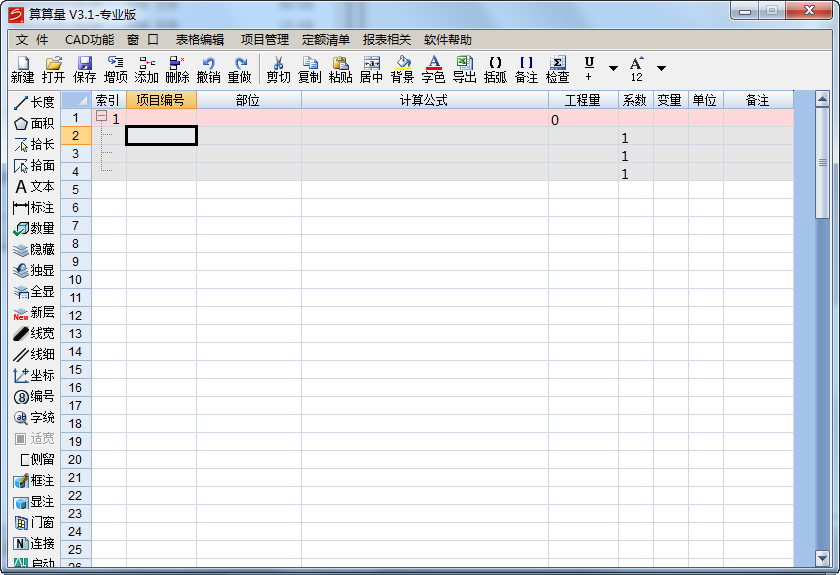The image size is (840, 575).
Task: Click the 坐标 coordinate tool
Action: 34,375
